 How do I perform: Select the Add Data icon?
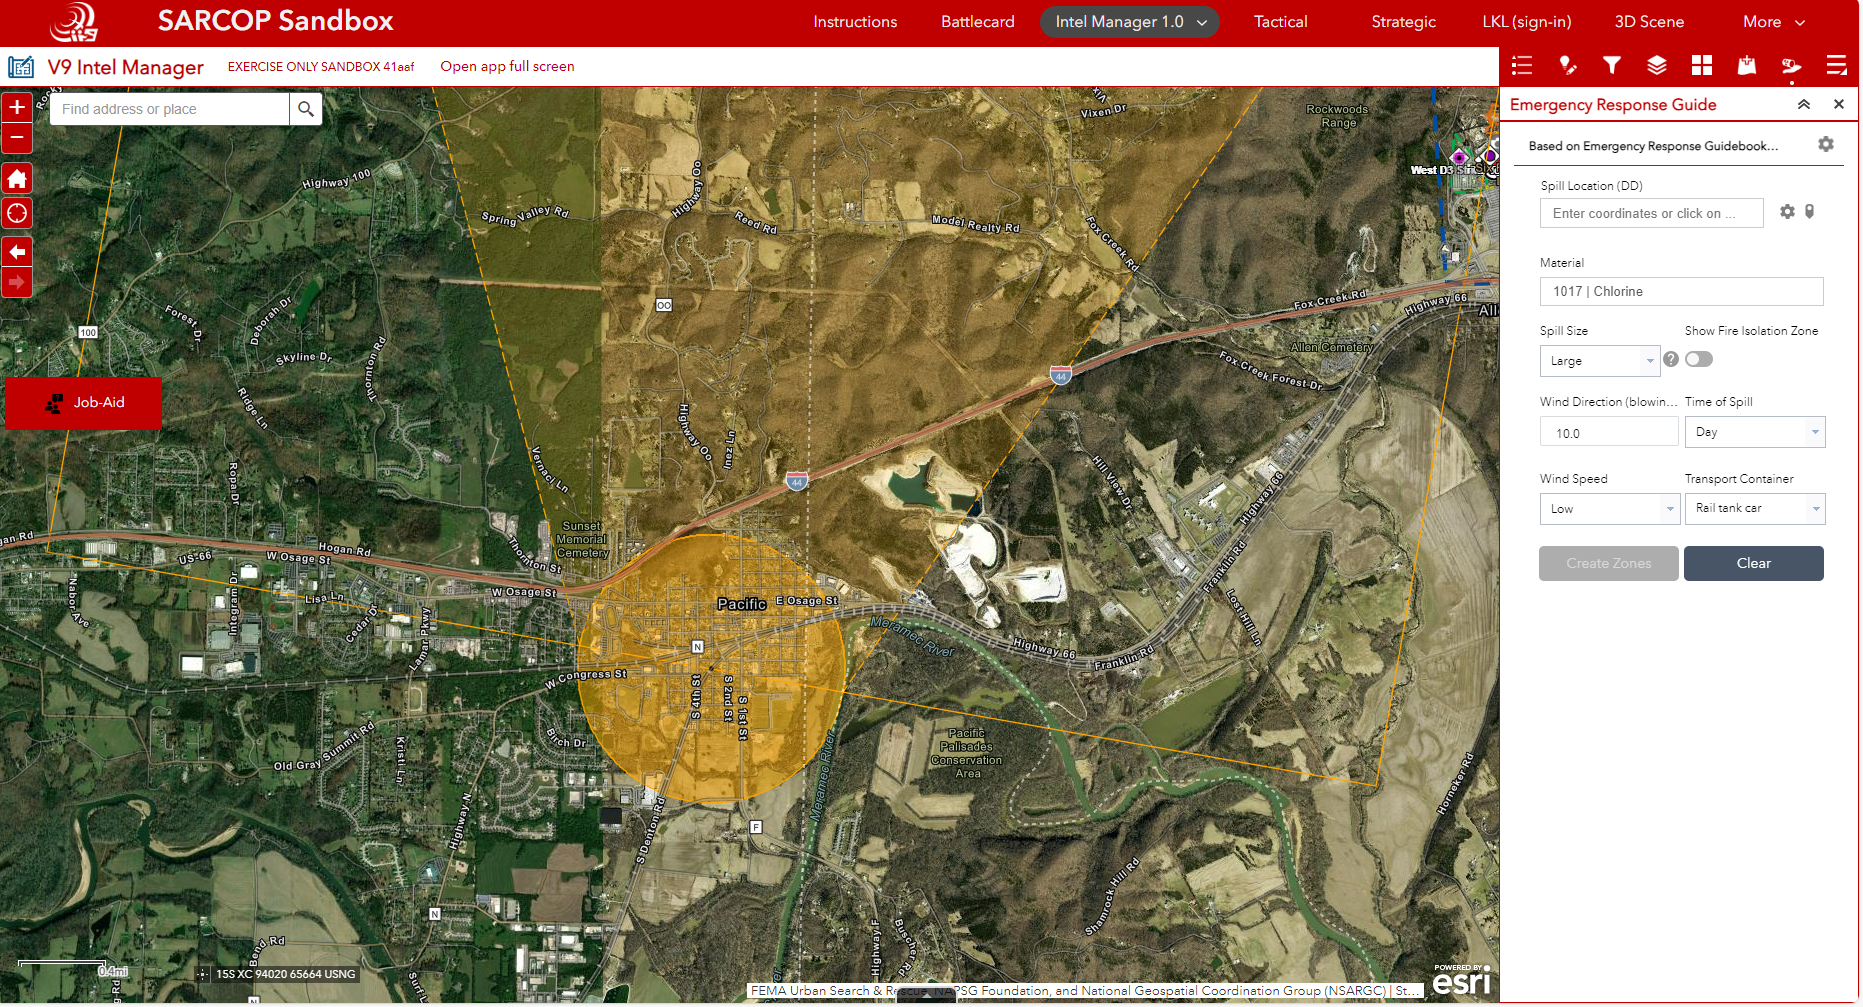pos(1746,65)
